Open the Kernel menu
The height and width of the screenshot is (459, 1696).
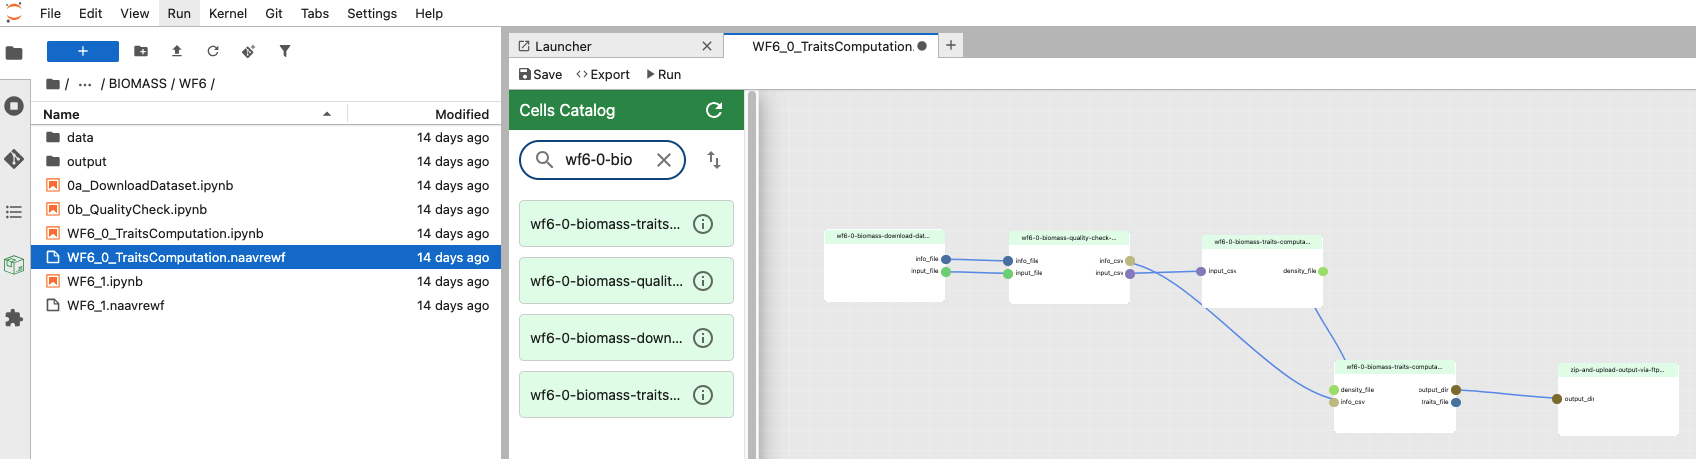228,13
